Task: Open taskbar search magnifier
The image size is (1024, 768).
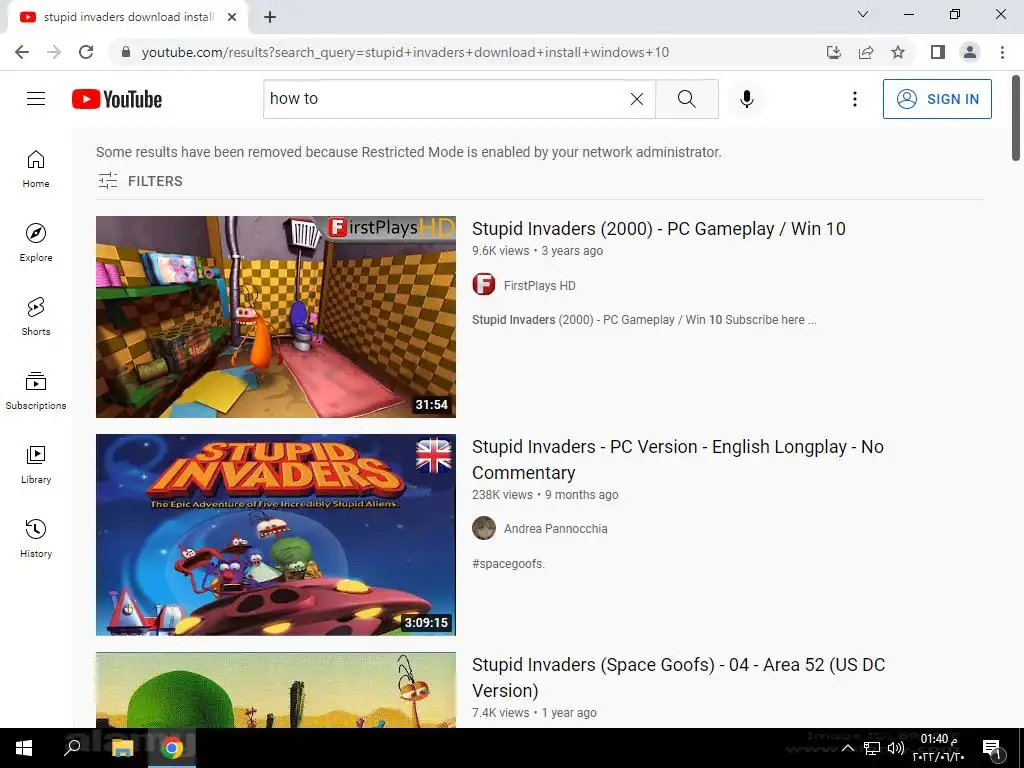Action: tap(72, 748)
